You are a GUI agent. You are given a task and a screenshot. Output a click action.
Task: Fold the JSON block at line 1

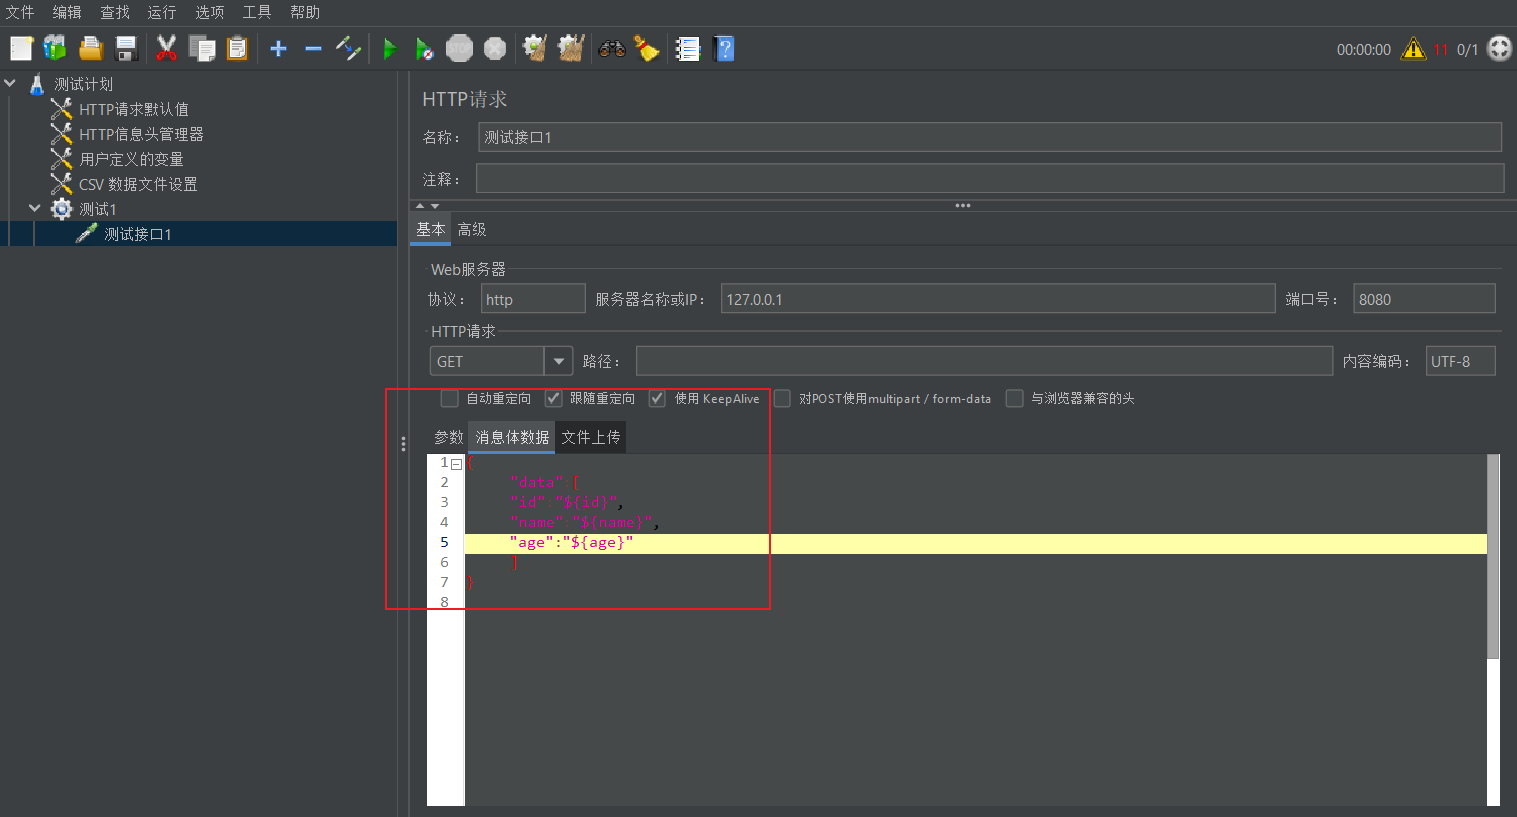pos(456,463)
